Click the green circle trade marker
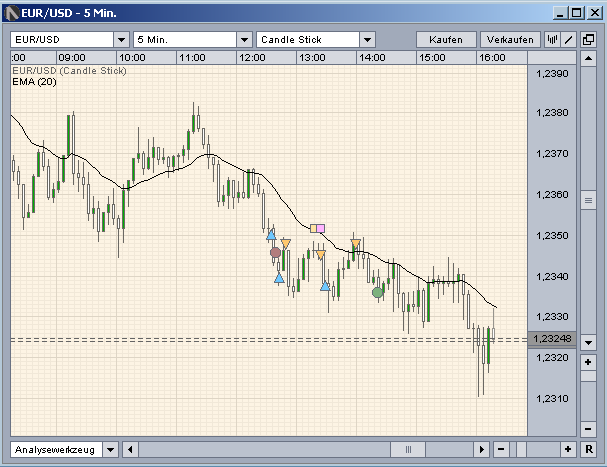Viewport: 607px width, 467px height. (x=377, y=293)
